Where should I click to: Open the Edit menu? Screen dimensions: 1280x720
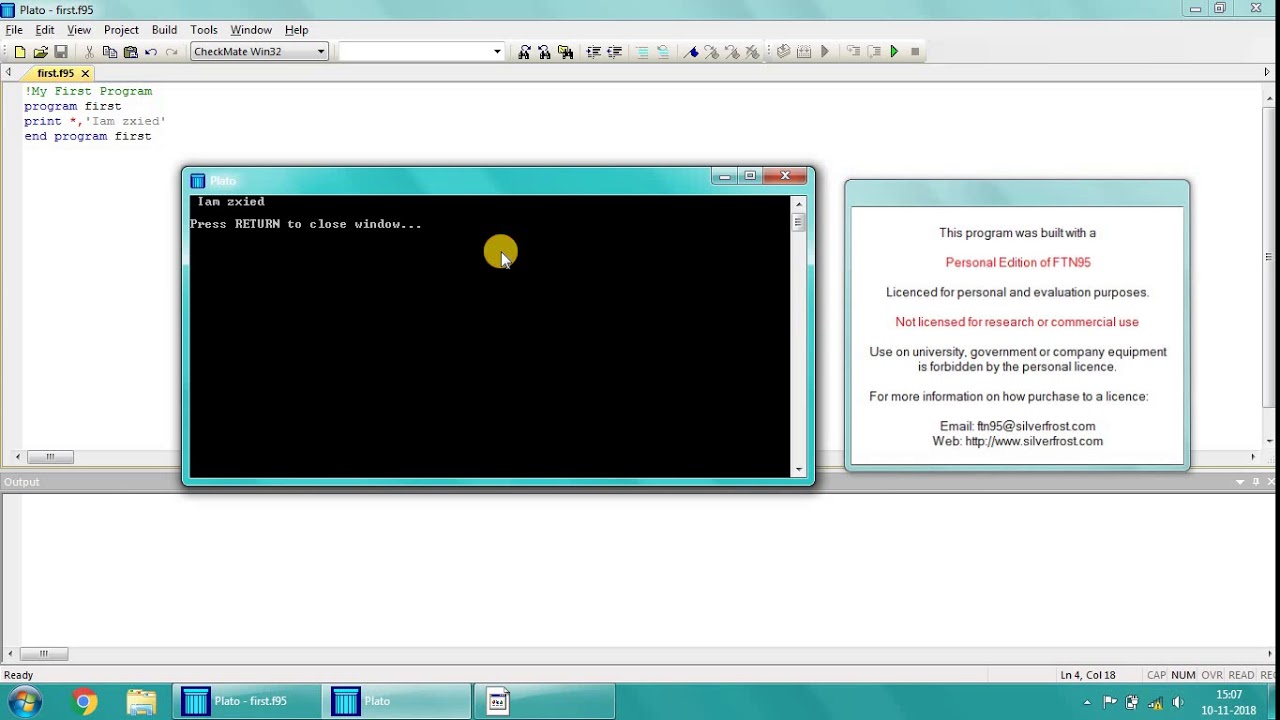coord(45,30)
